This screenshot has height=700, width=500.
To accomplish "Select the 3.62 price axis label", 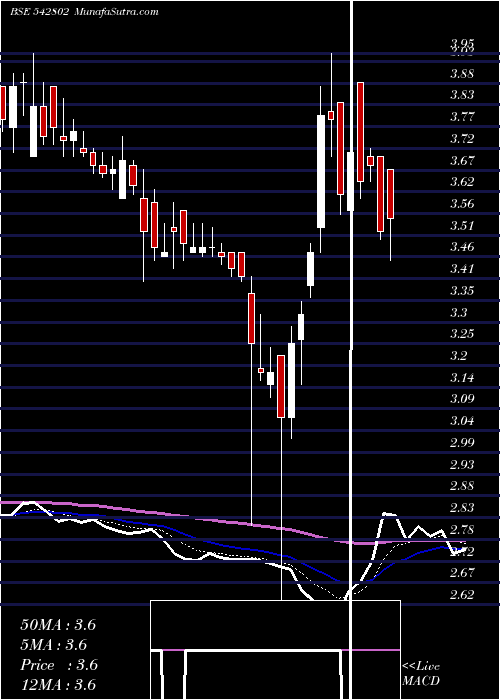I will click(462, 182).
